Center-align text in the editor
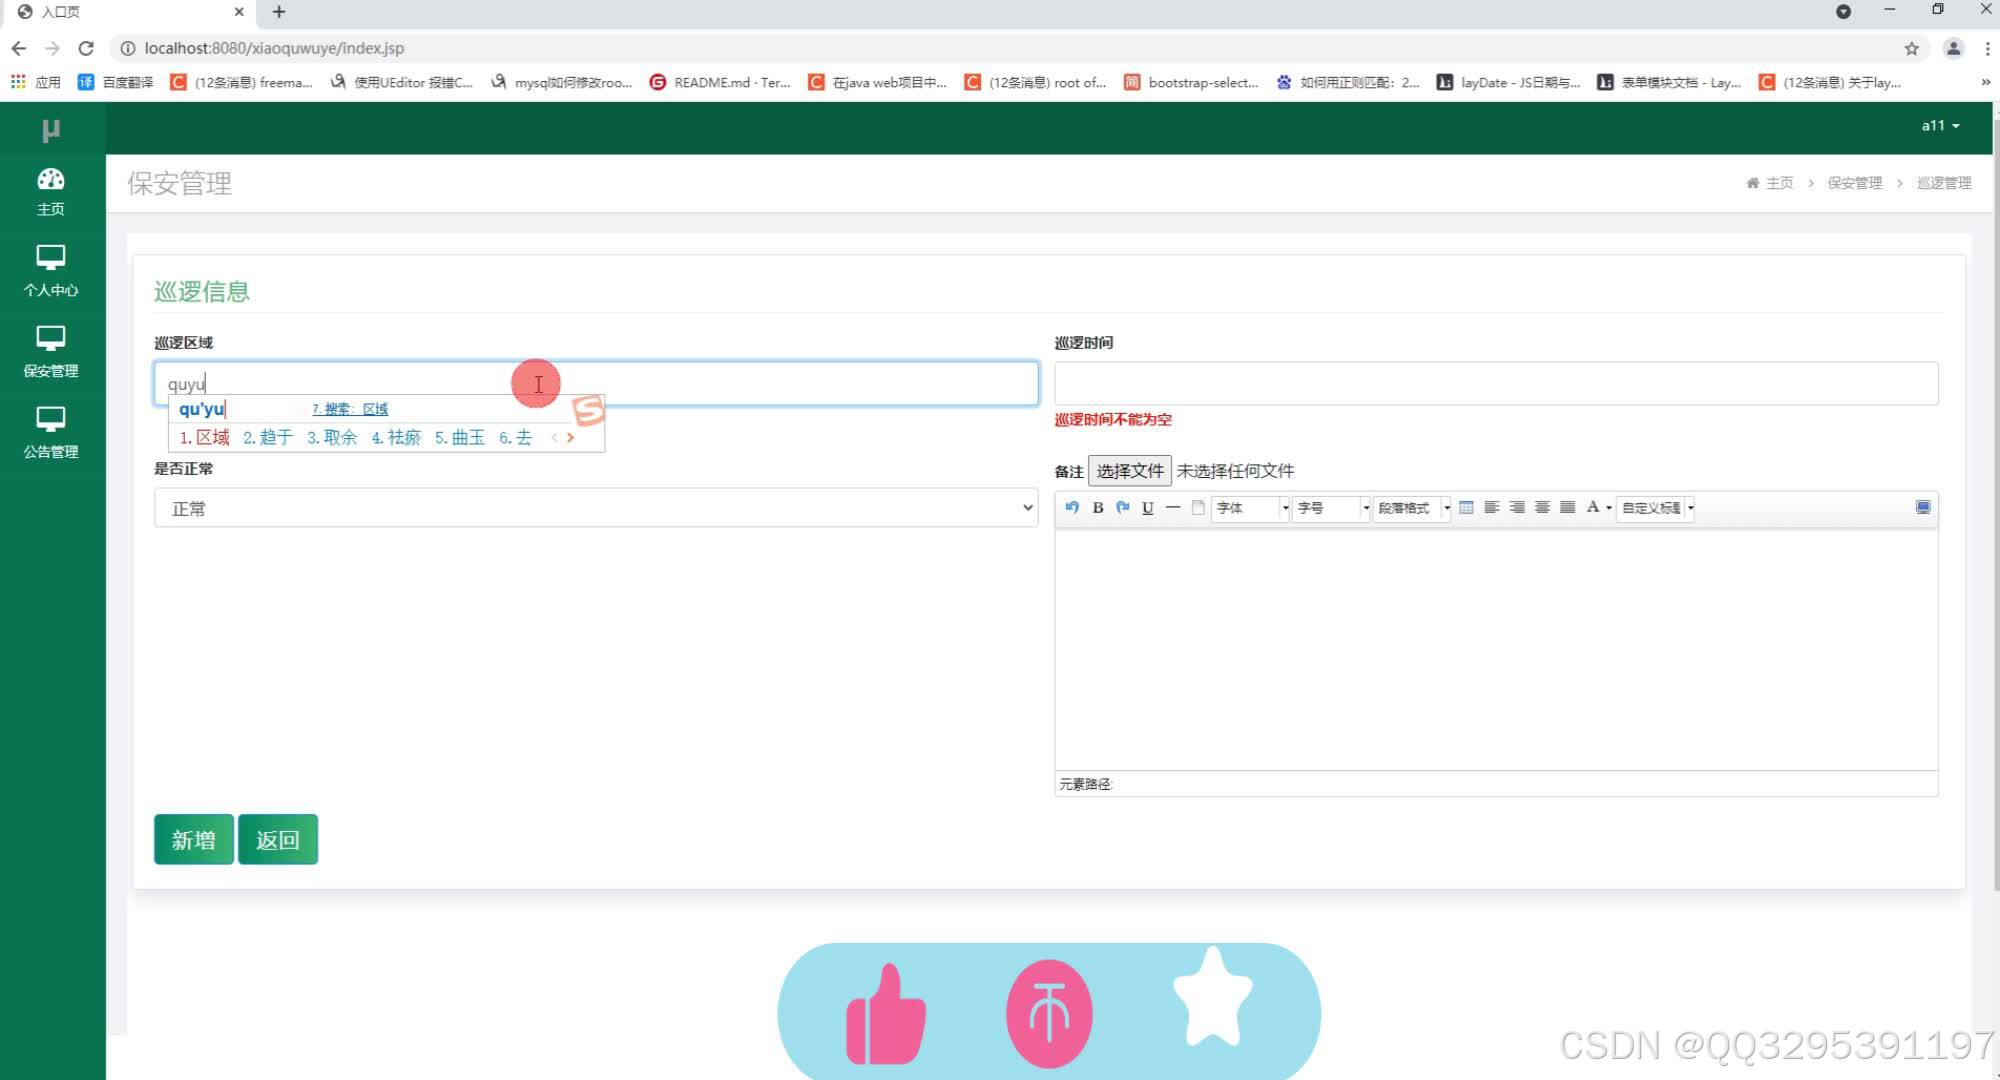The height and width of the screenshot is (1080, 2000). click(1542, 507)
